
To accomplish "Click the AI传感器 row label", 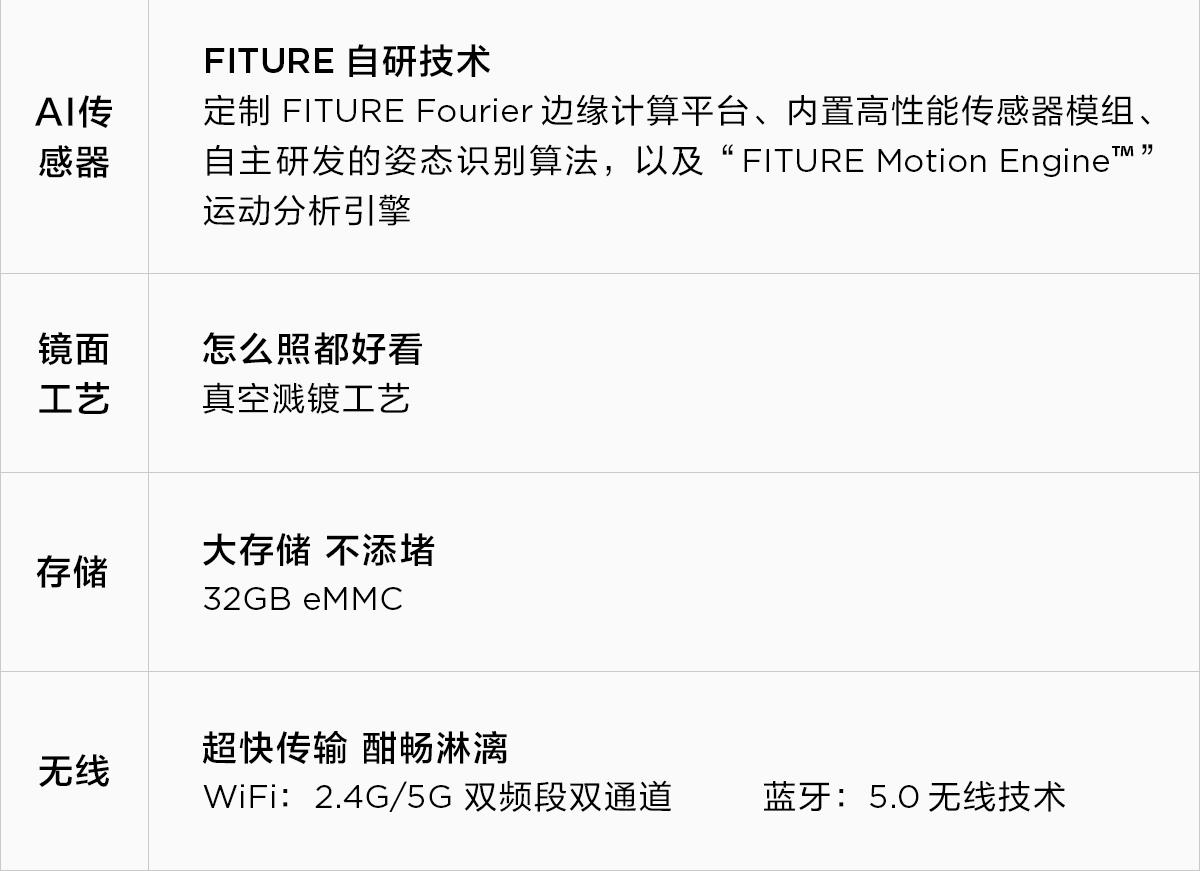I will (x=74, y=137).
